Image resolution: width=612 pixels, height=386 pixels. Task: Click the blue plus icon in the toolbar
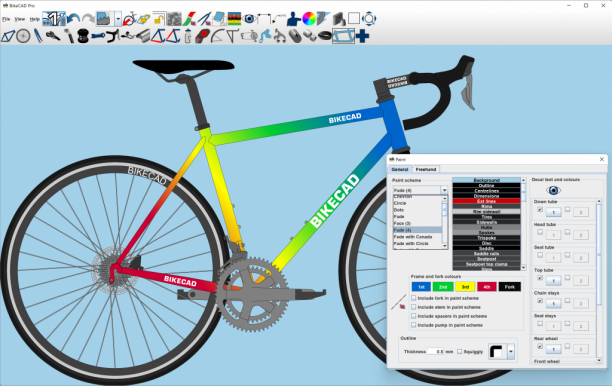pos(362,36)
